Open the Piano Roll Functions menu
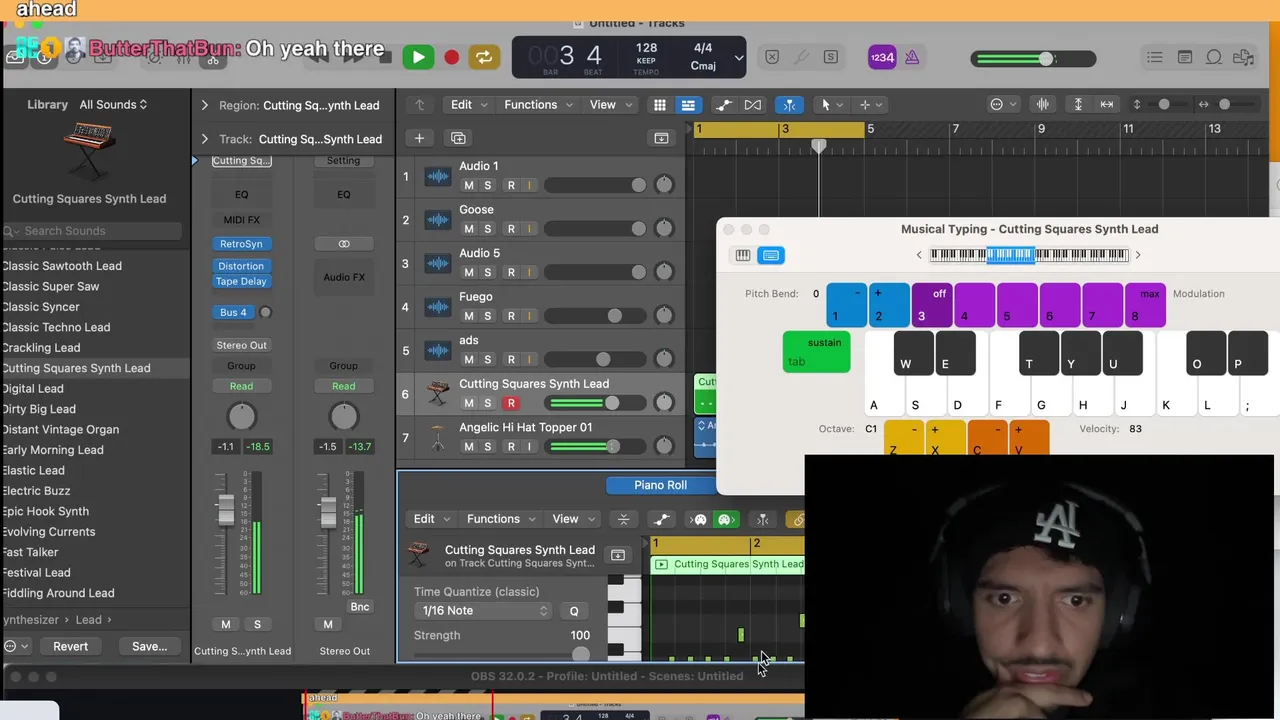Screen dimensions: 1280x720 pyautogui.click(x=500, y=519)
